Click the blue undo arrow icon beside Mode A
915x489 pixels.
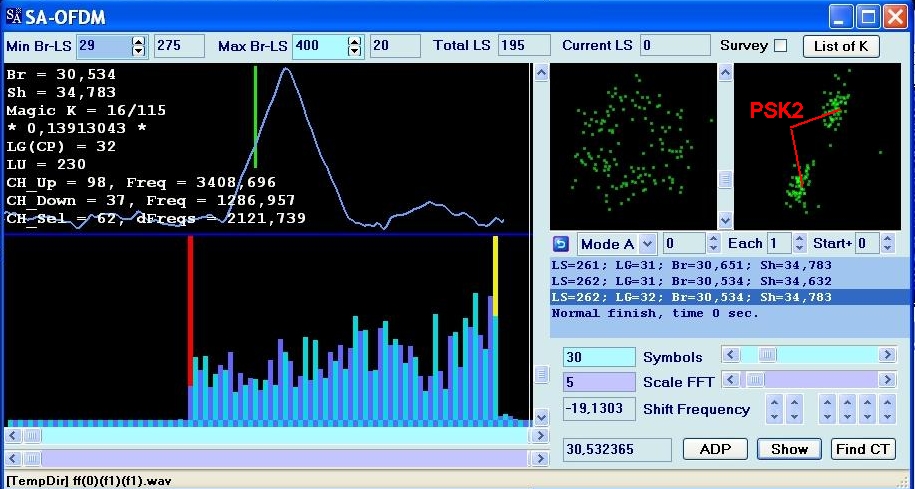coord(561,243)
